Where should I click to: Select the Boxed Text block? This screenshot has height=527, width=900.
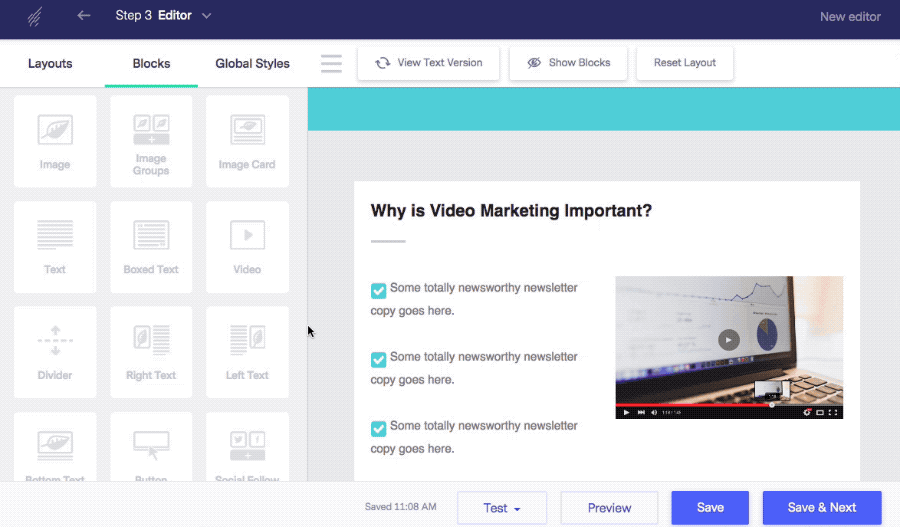coord(151,247)
